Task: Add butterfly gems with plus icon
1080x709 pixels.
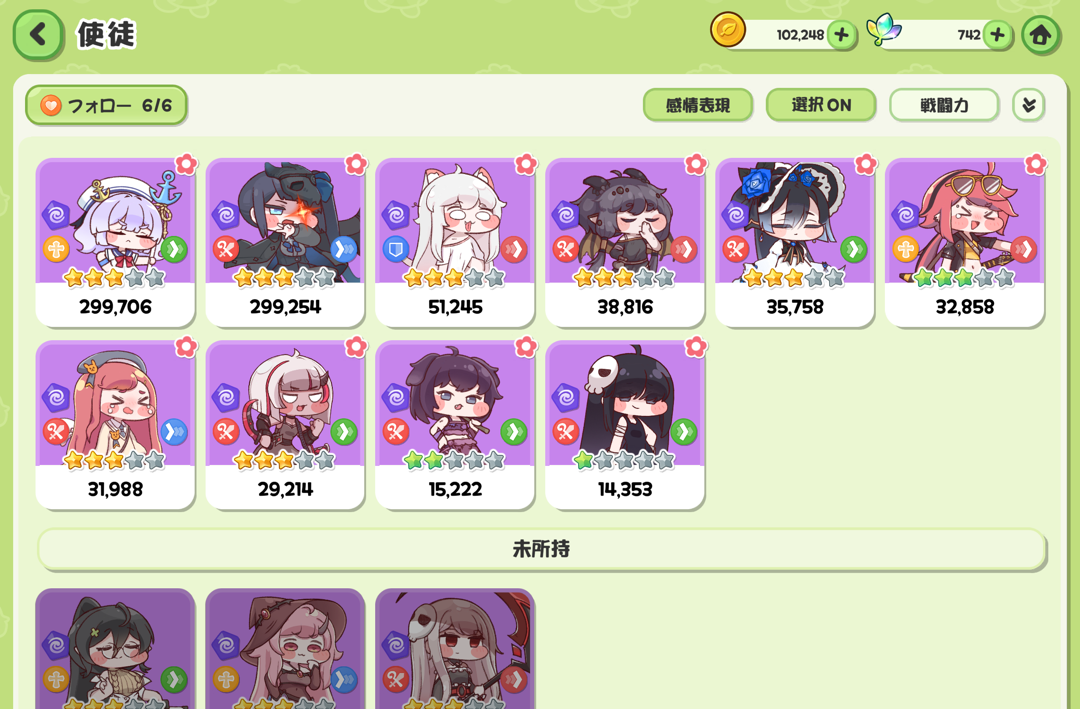Action: 997,34
